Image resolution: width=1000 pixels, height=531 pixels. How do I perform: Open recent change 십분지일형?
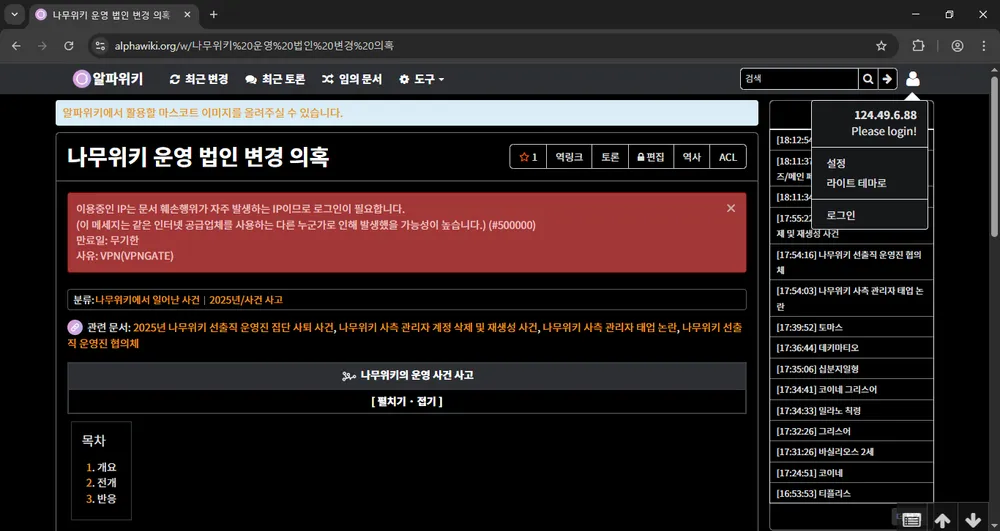[851, 368]
